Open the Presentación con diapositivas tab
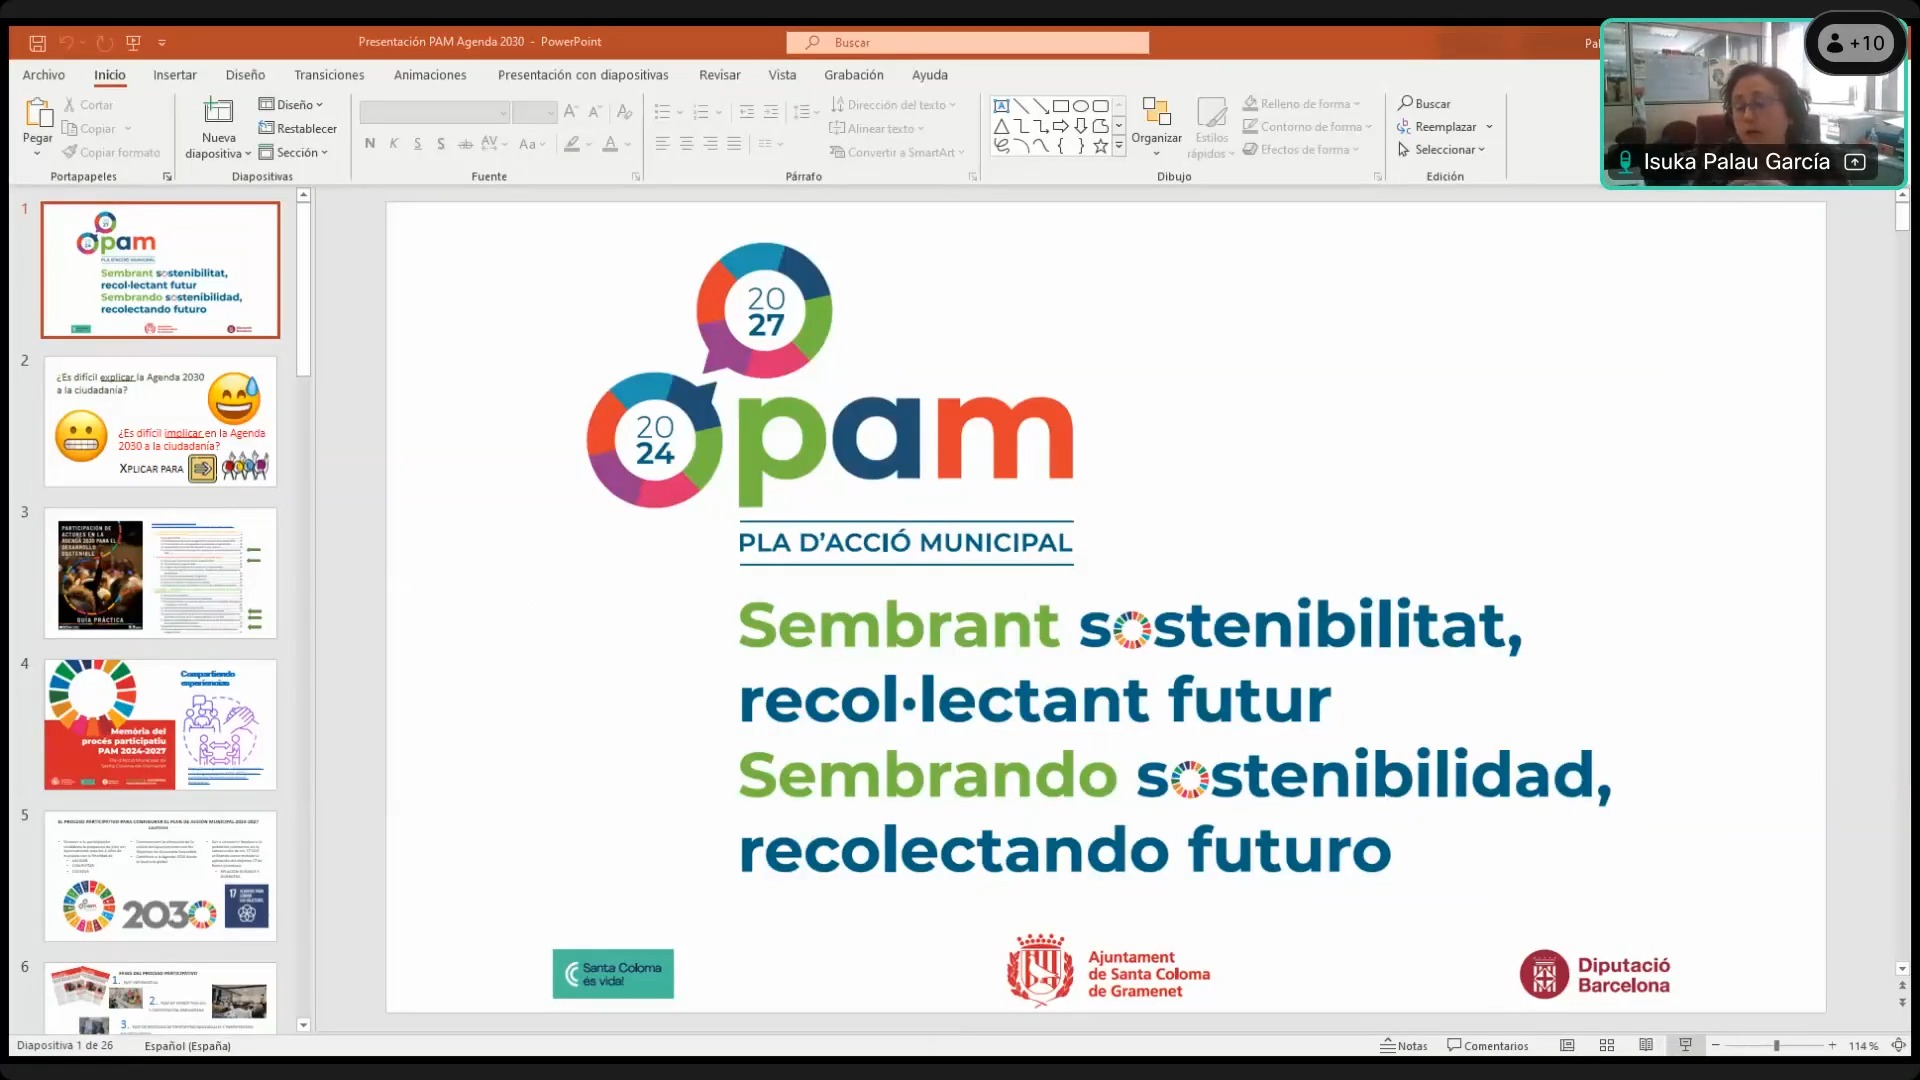The image size is (1920, 1080). pyautogui.click(x=583, y=75)
